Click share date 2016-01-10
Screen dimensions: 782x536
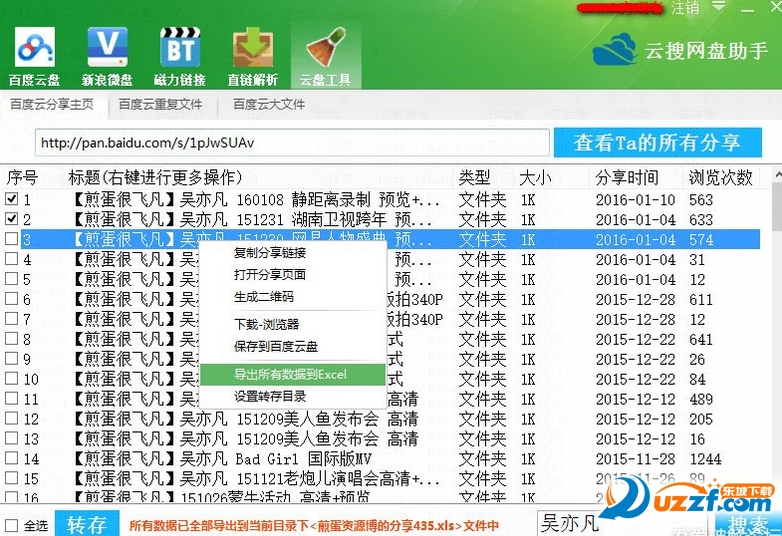(635, 199)
